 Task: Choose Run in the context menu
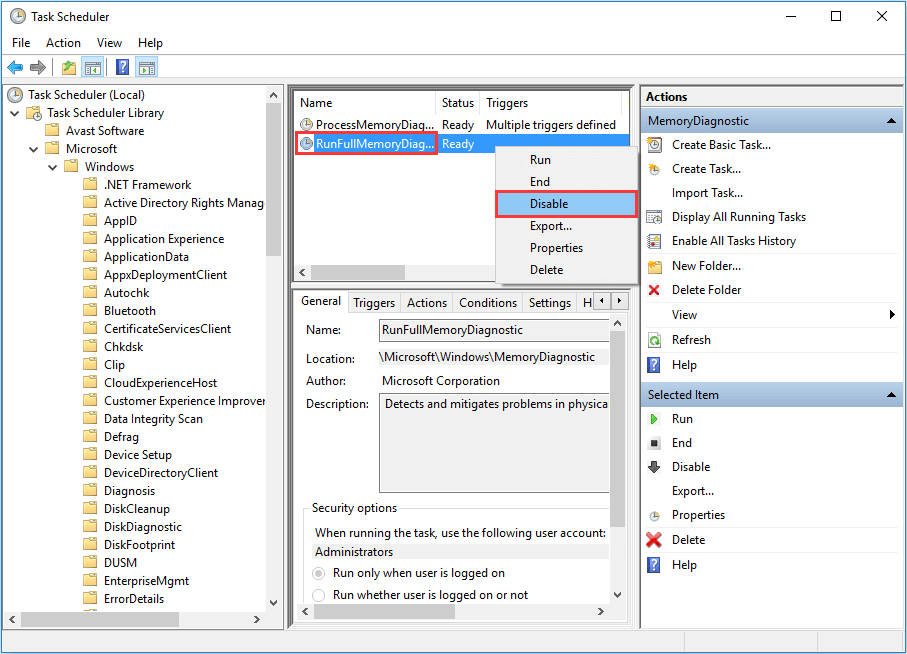pos(566,160)
